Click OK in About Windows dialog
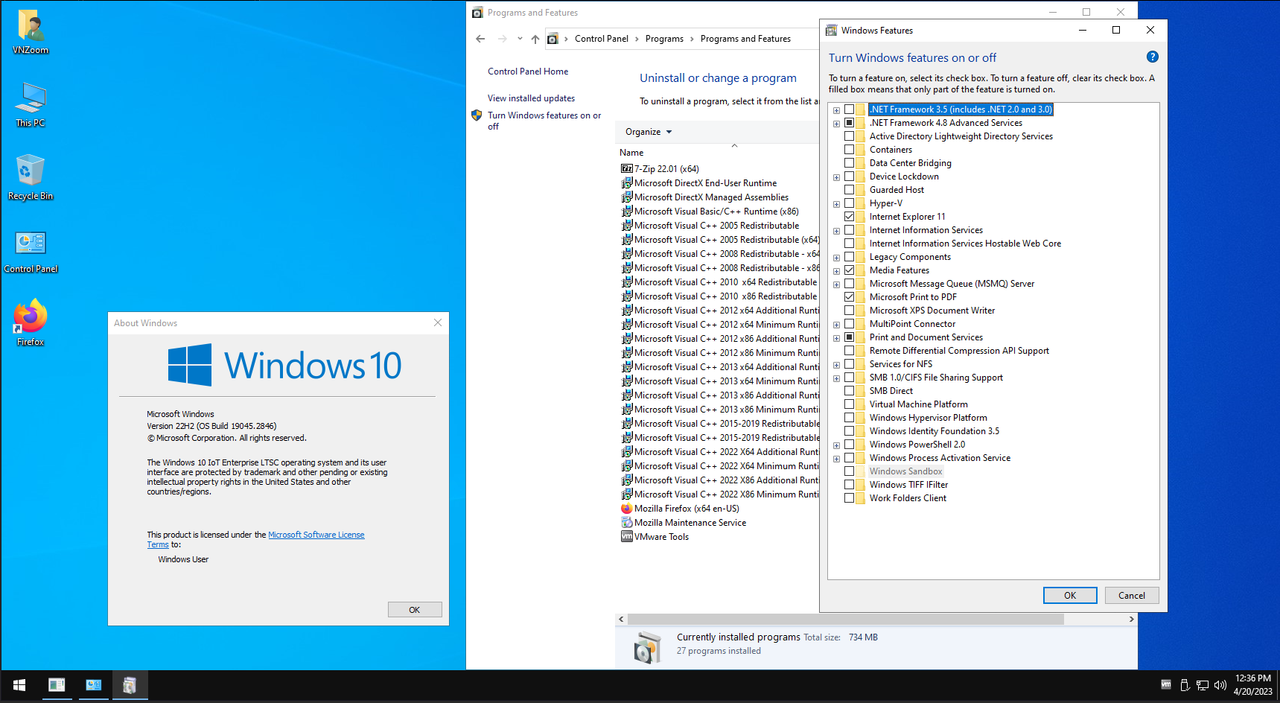This screenshot has height=703, width=1280. (414, 609)
